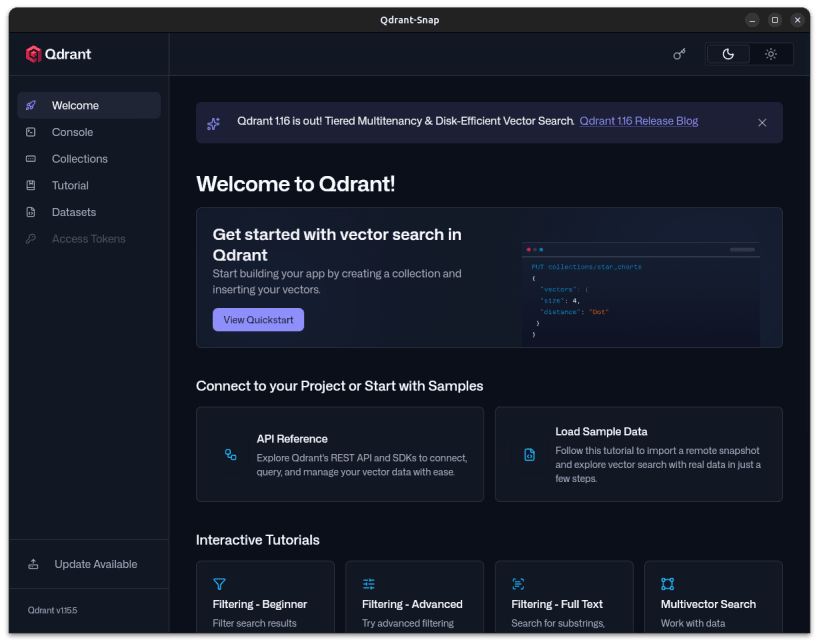Viewport: 819px width, 644px height.
Task: Click the API Reference connector icon
Action: pos(230,454)
